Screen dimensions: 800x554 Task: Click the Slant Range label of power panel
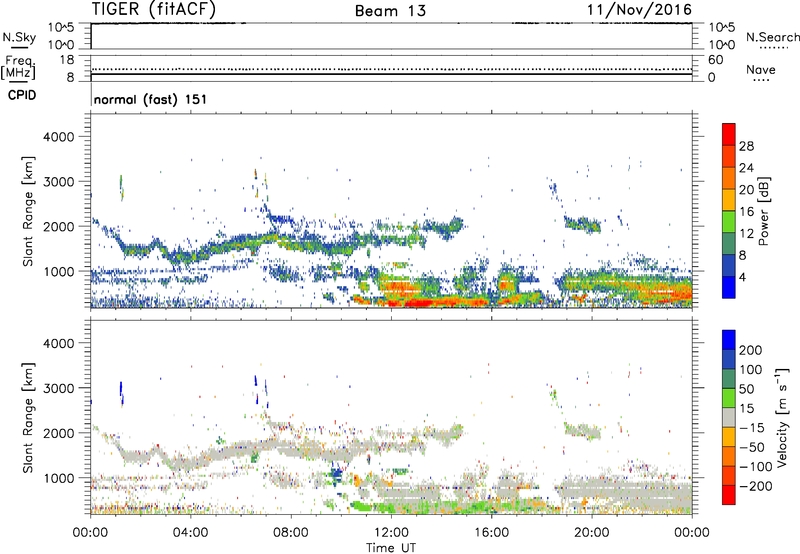click(x=28, y=211)
